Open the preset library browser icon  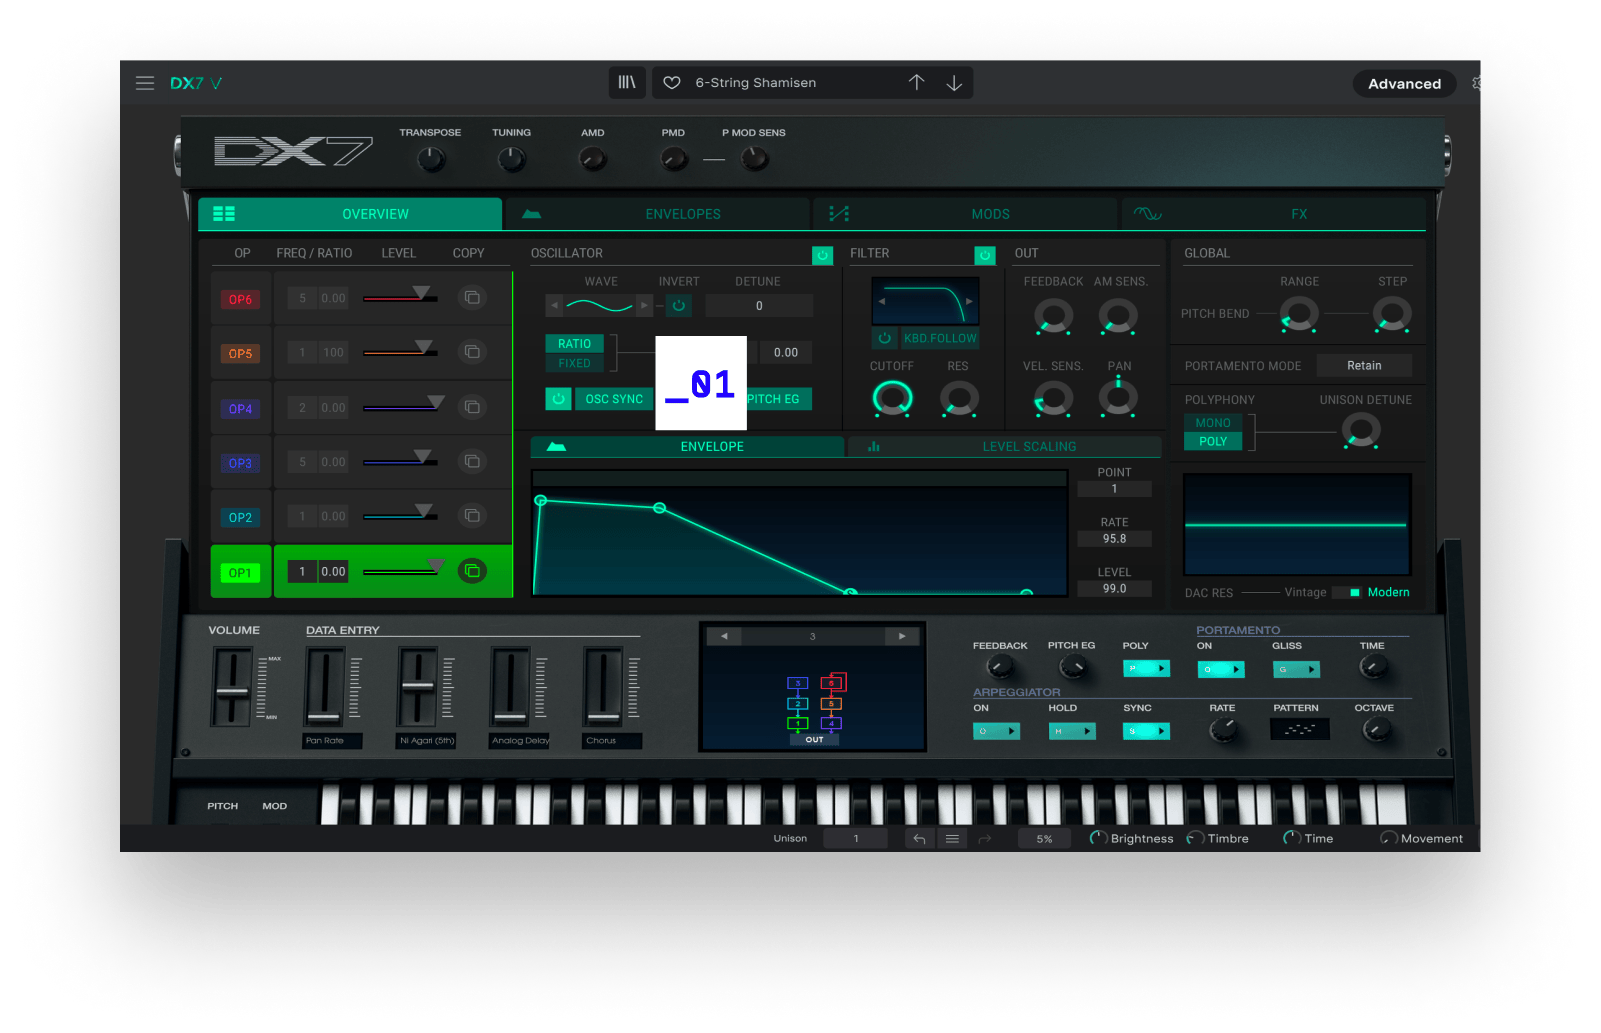[627, 83]
